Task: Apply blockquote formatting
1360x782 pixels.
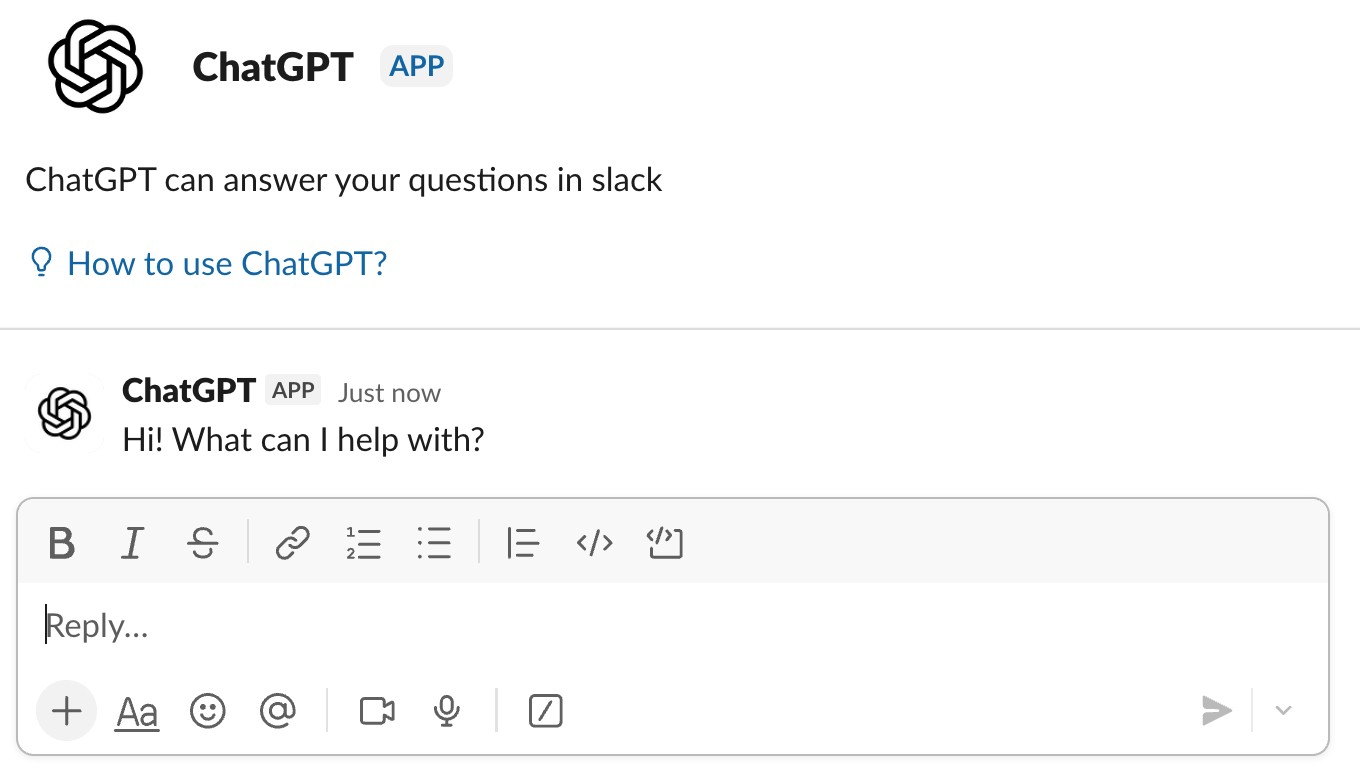Action: [523, 543]
